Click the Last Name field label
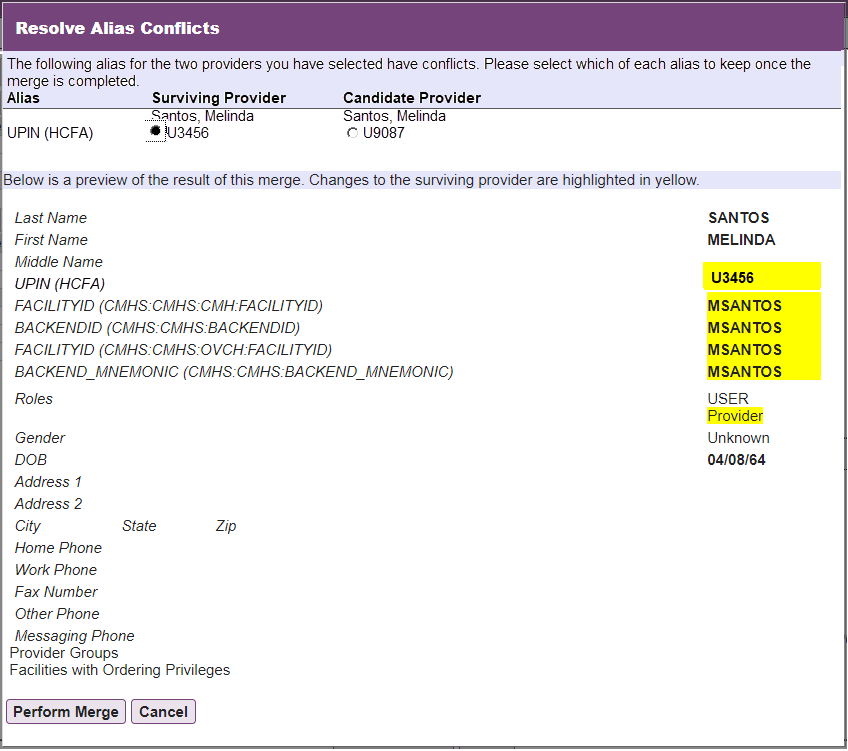 pyautogui.click(x=51, y=218)
